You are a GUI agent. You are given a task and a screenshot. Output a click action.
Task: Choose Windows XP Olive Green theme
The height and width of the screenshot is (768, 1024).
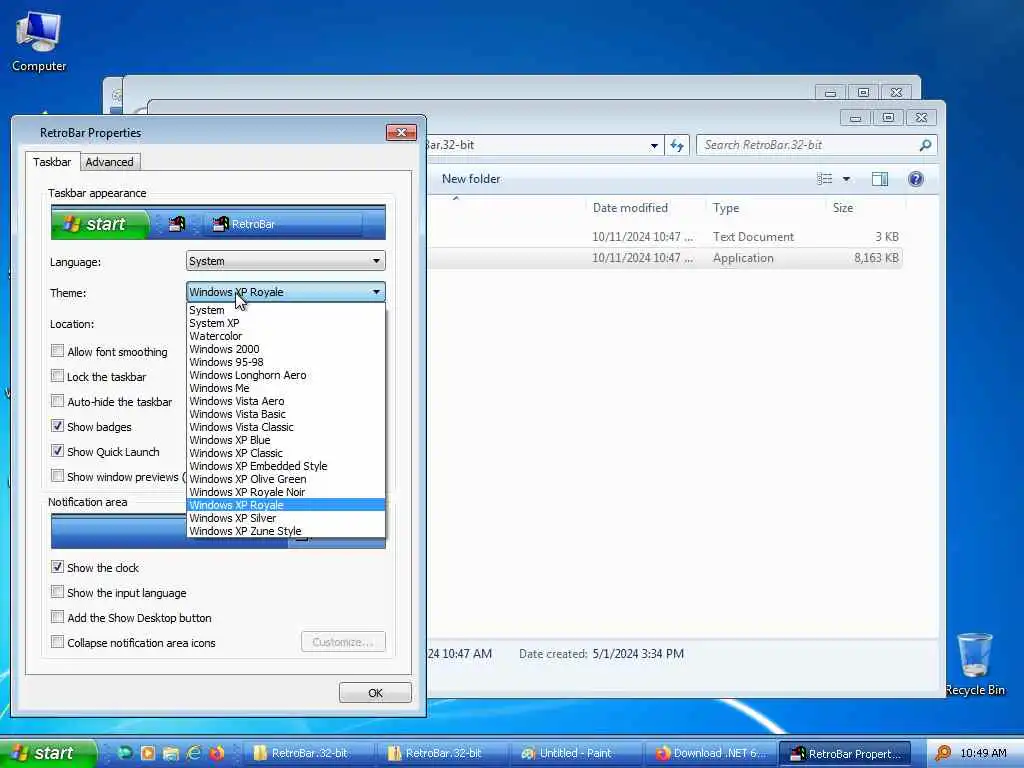(285, 479)
